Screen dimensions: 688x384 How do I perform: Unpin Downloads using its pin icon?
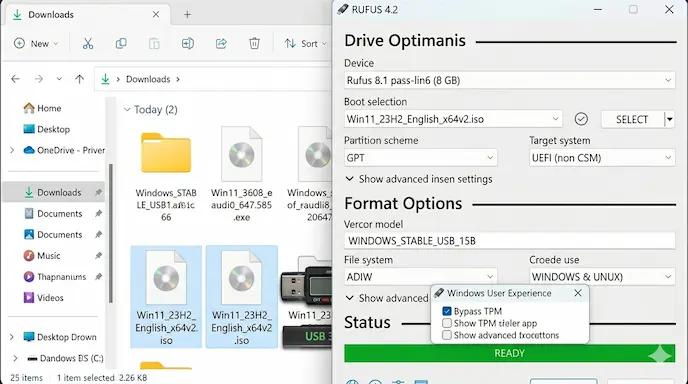98,192
